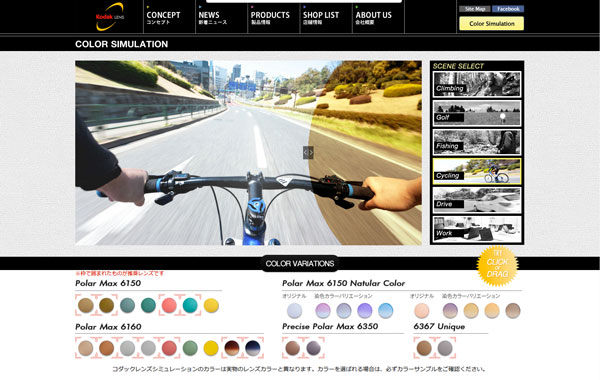Image resolution: width=600 pixels, height=380 pixels.
Task: Click the SCENE SELECT heading
Action: pyautogui.click(x=458, y=66)
